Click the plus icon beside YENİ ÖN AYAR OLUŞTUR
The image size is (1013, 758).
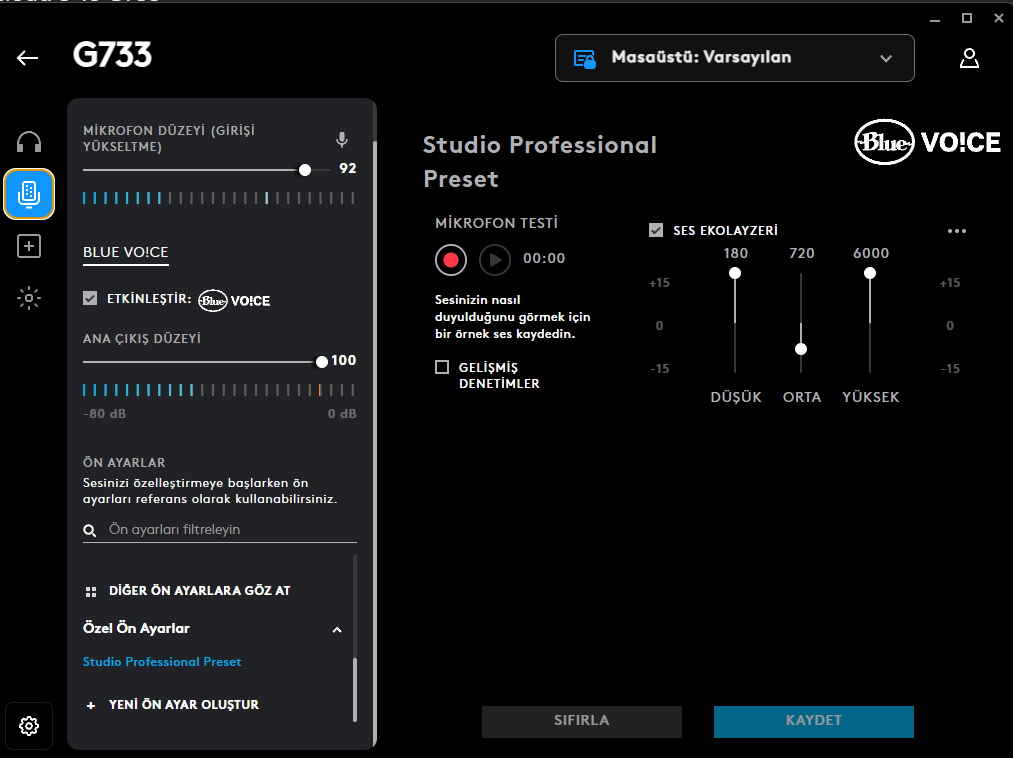(x=91, y=705)
